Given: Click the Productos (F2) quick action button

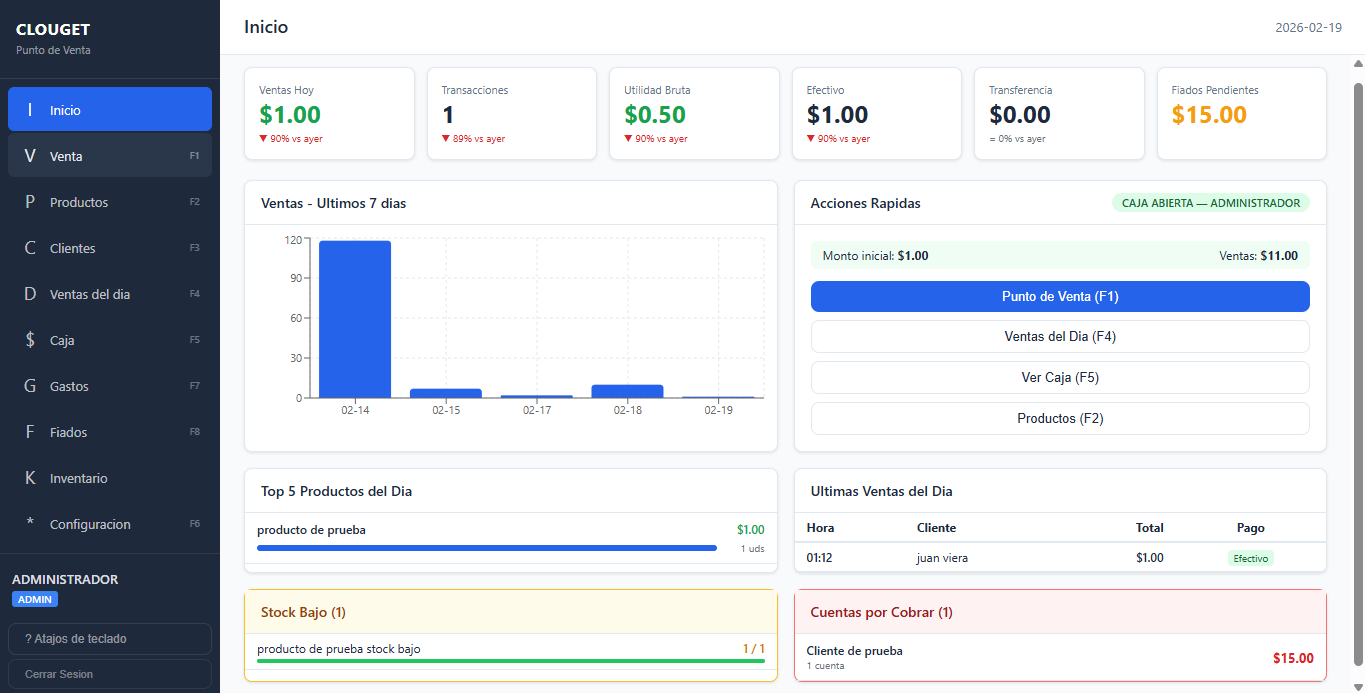Looking at the screenshot, I should point(1060,418).
